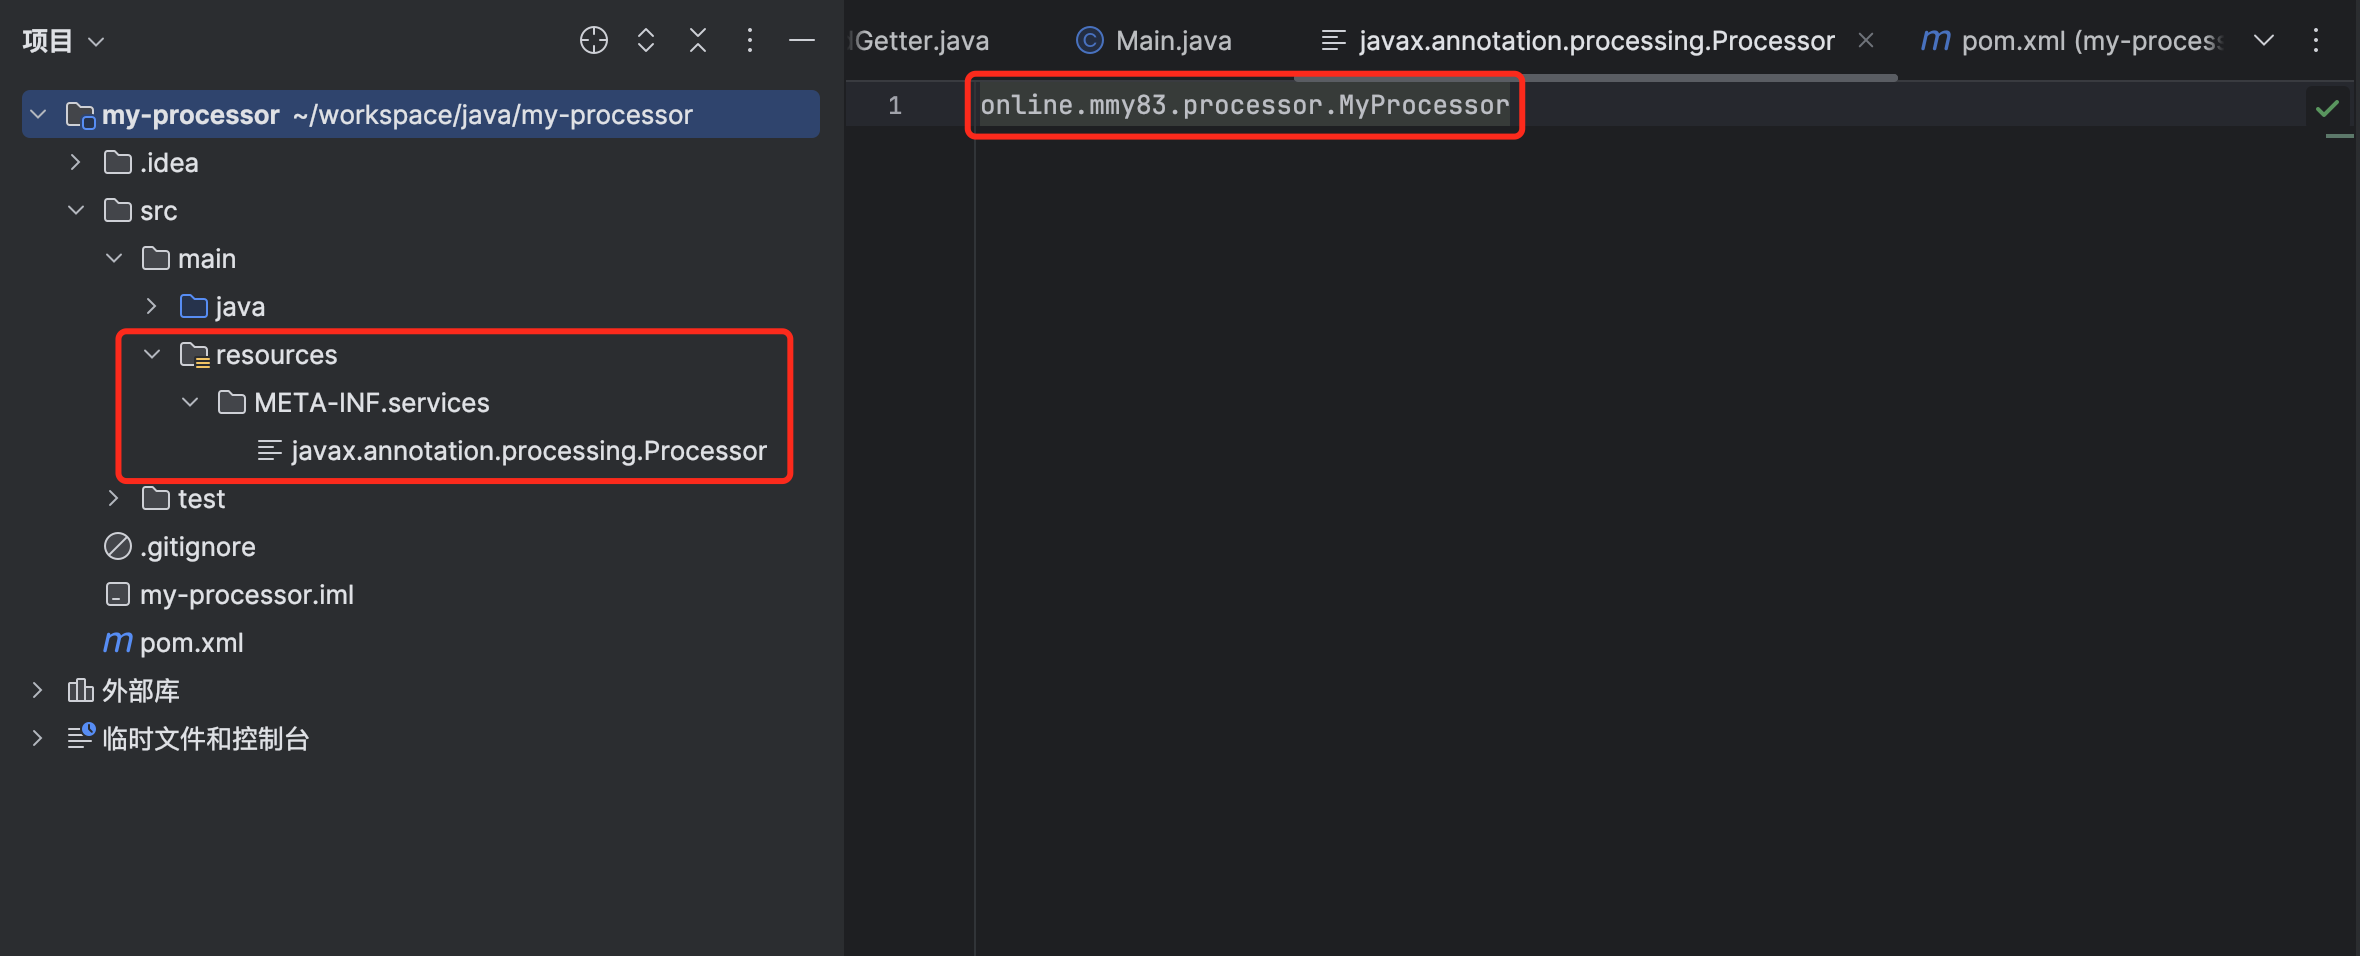Expand the test folder
The width and height of the screenshot is (2360, 956).
(113, 498)
